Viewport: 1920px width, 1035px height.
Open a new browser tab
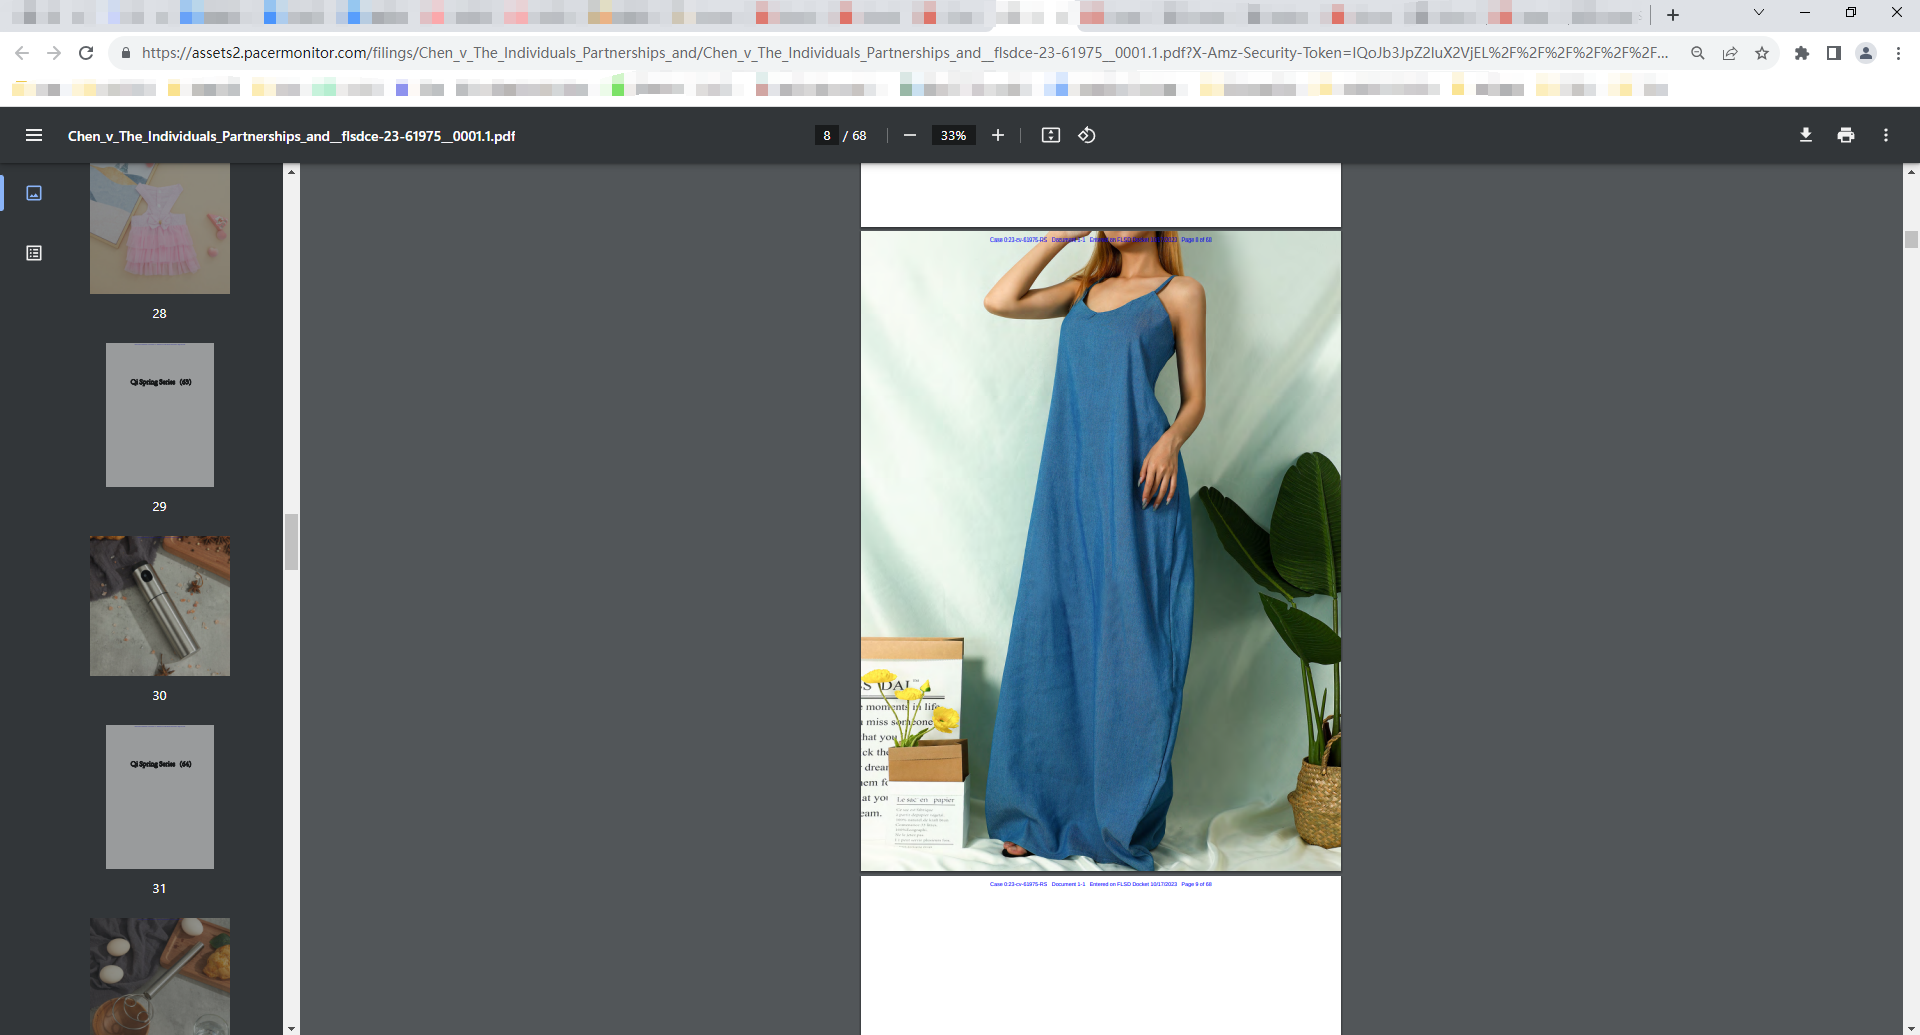pos(1673,15)
